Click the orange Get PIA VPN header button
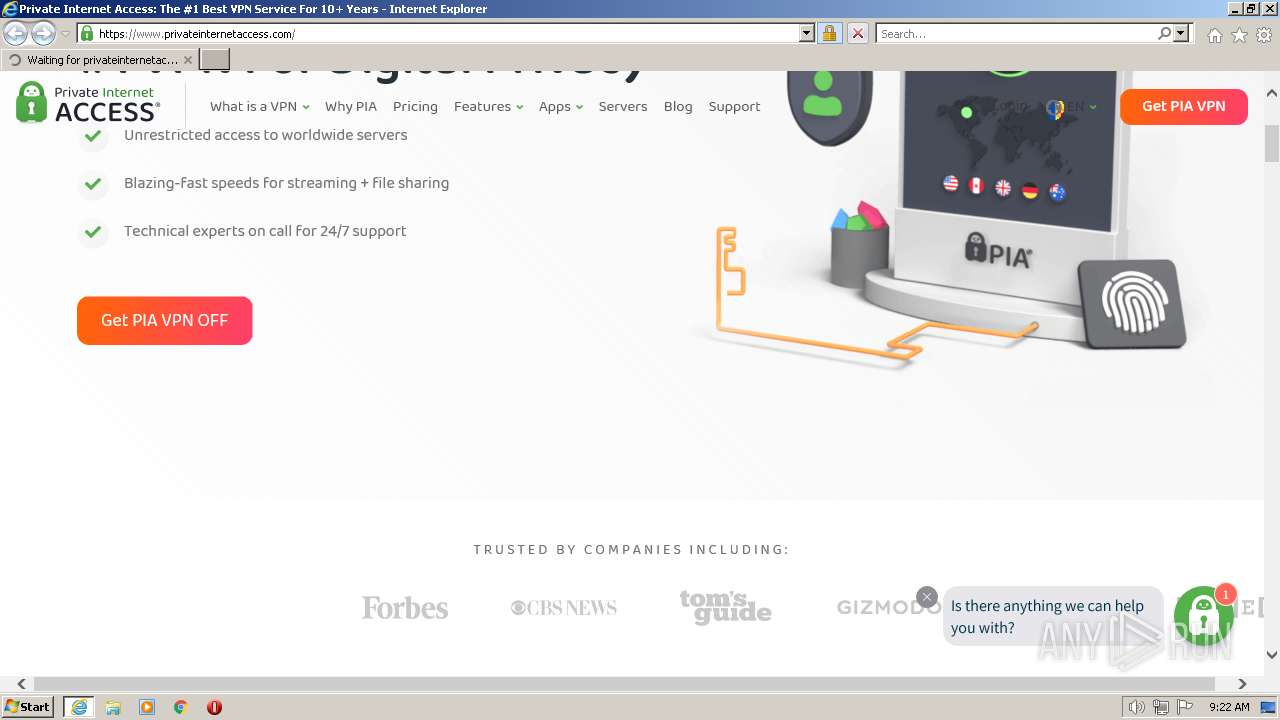Viewport: 1280px width, 720px height. click(1184, 106)
